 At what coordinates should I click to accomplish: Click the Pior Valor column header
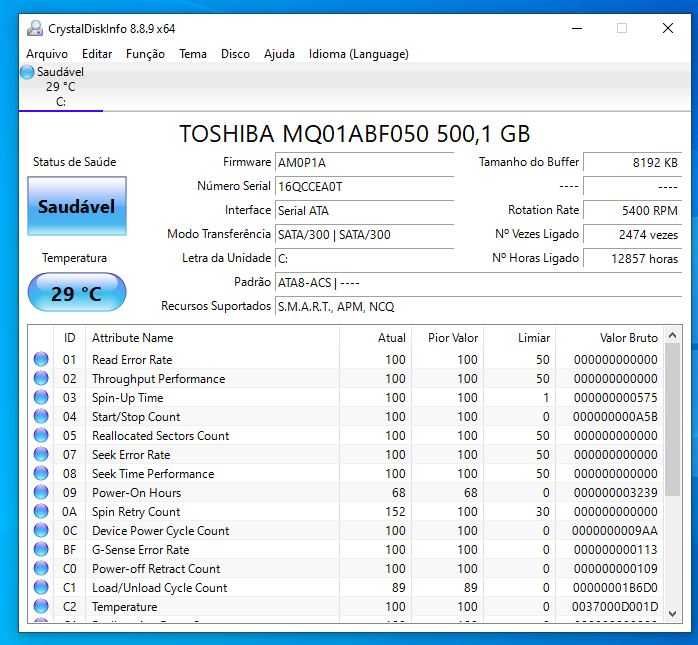pyautogui.click(x=447, y=338)
